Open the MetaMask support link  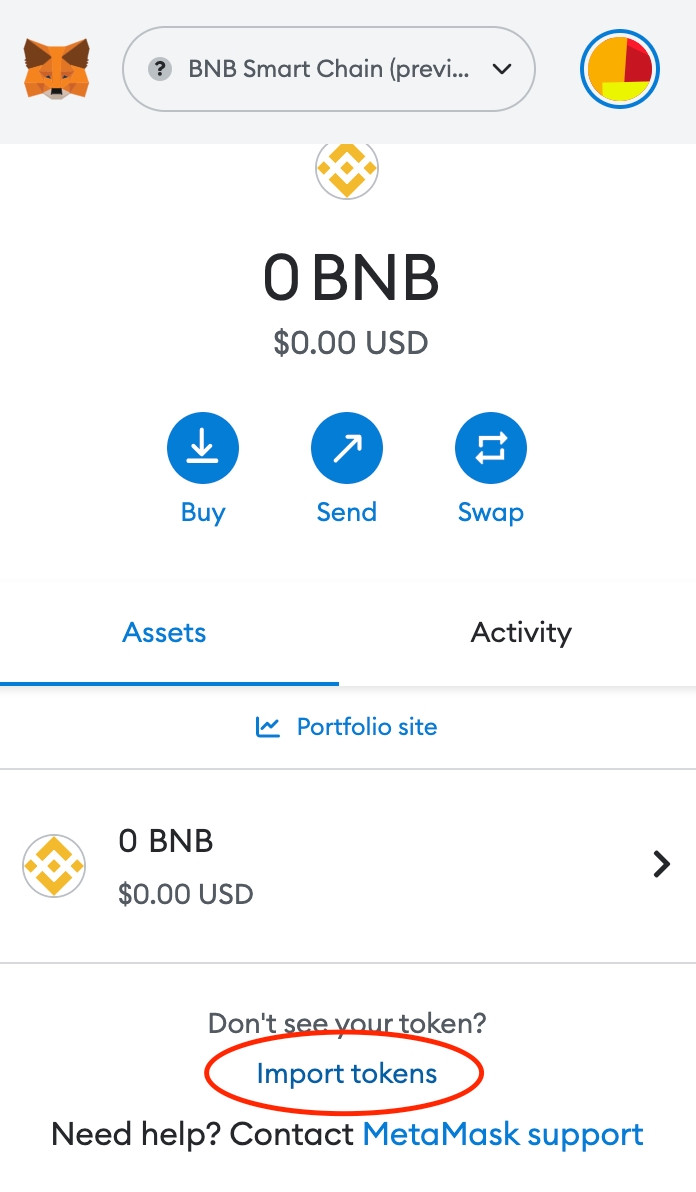click(x=503, y=1135)
